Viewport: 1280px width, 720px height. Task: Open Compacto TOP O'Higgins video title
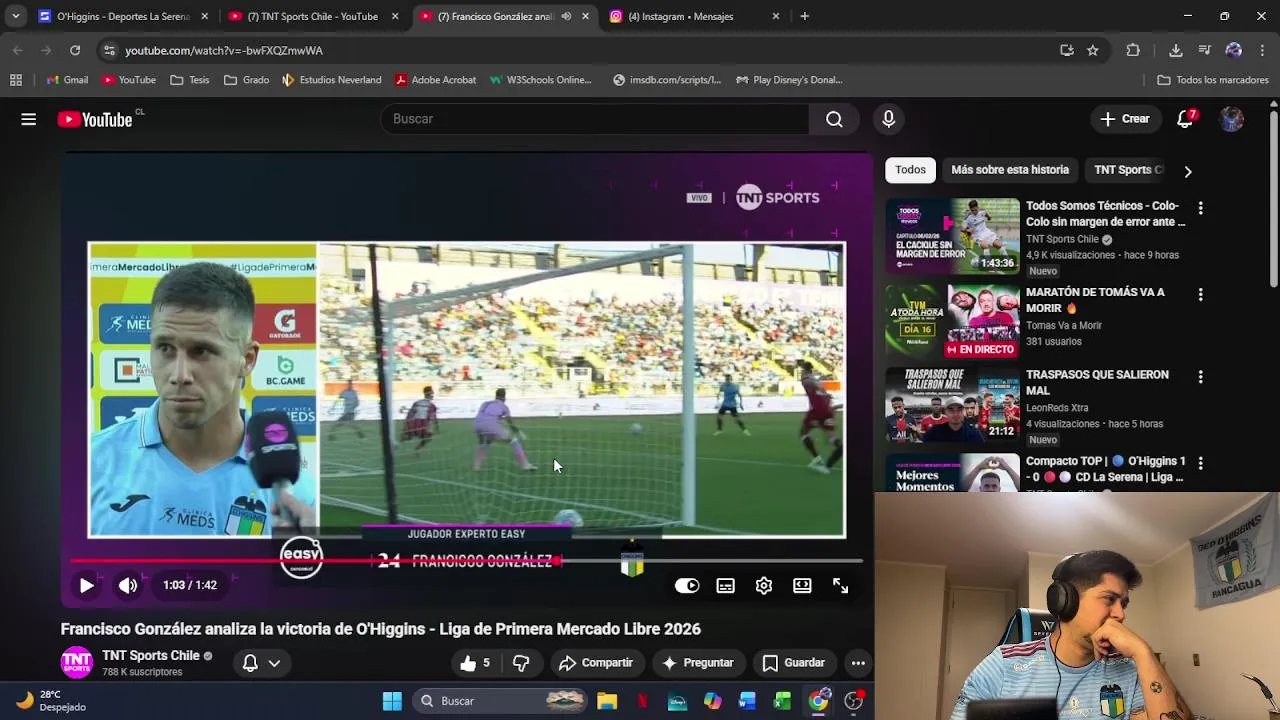point(1105,469)
